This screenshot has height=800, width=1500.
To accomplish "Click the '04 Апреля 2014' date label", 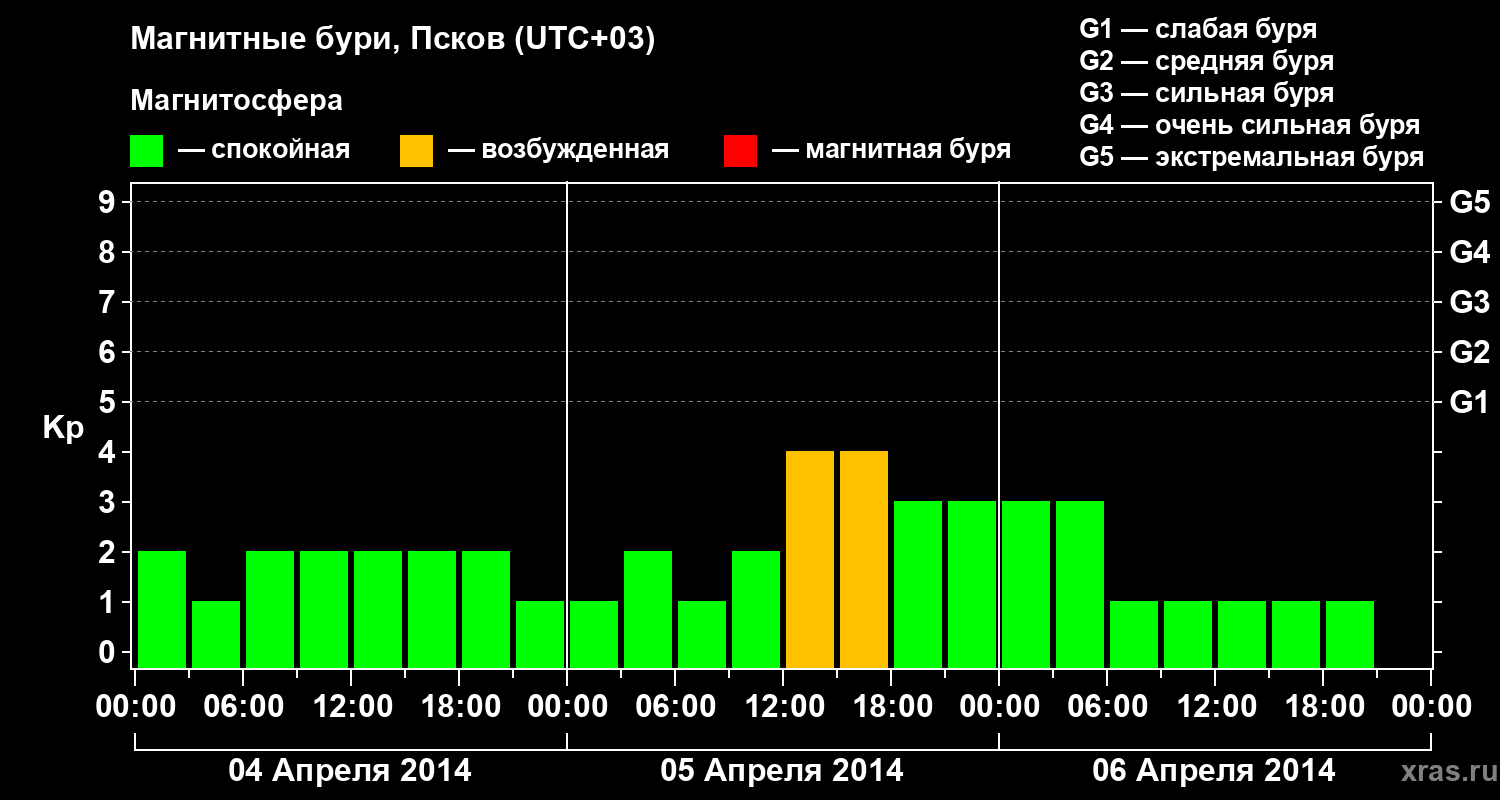I will 350,770.
